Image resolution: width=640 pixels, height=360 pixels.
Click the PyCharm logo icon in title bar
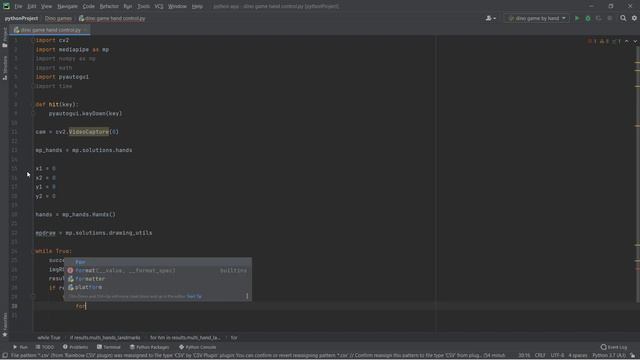pos(6,6)
